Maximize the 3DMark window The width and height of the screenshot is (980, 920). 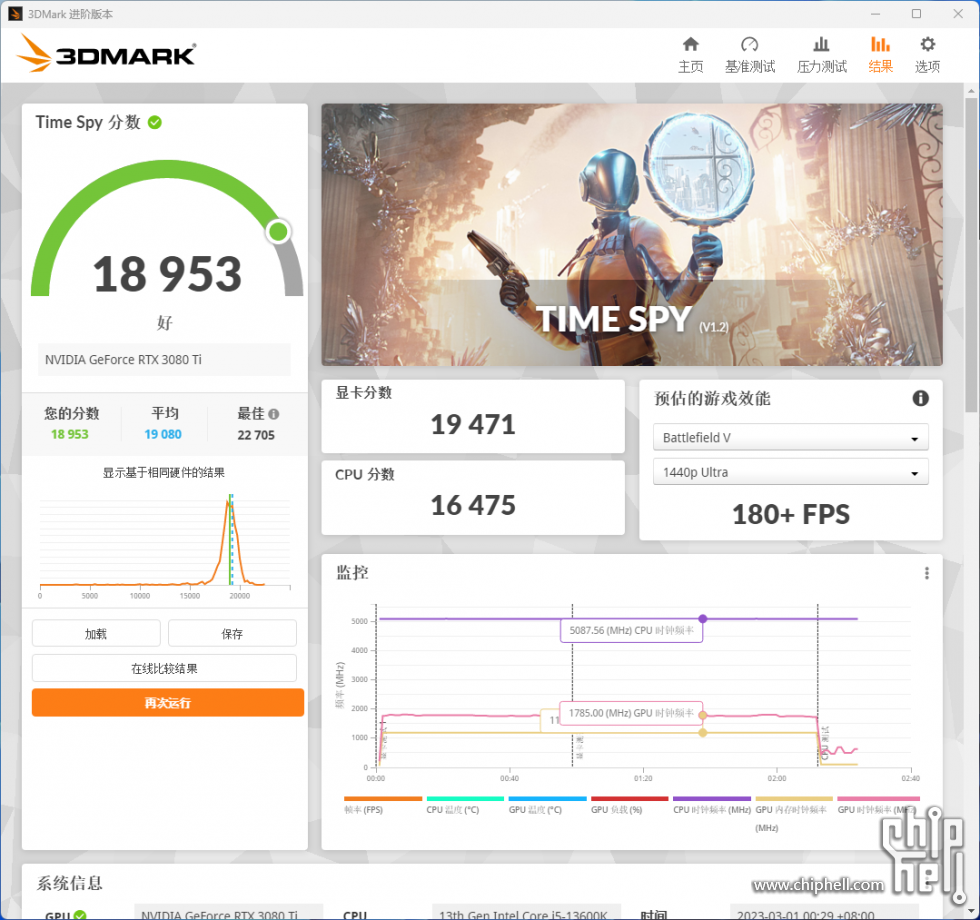tap(916, 14)
